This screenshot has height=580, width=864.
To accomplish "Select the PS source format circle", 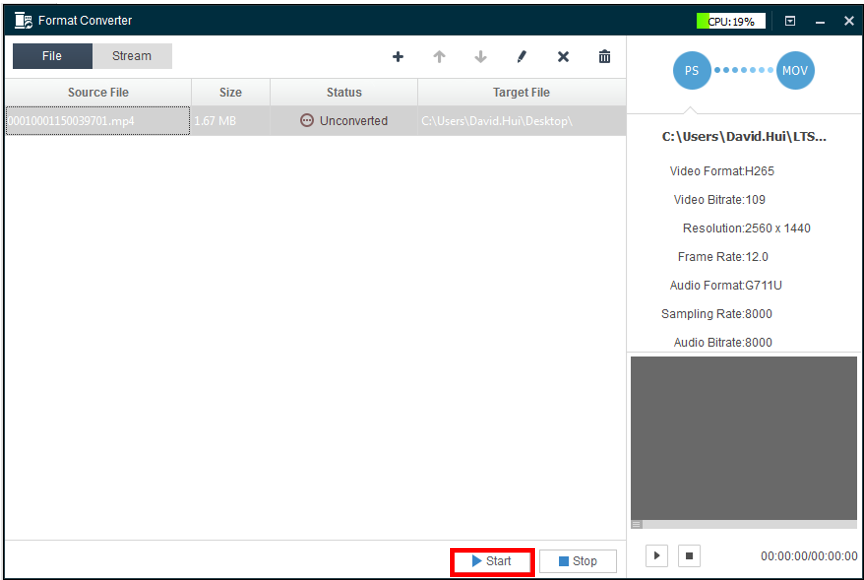I will (x=692, y=71).
